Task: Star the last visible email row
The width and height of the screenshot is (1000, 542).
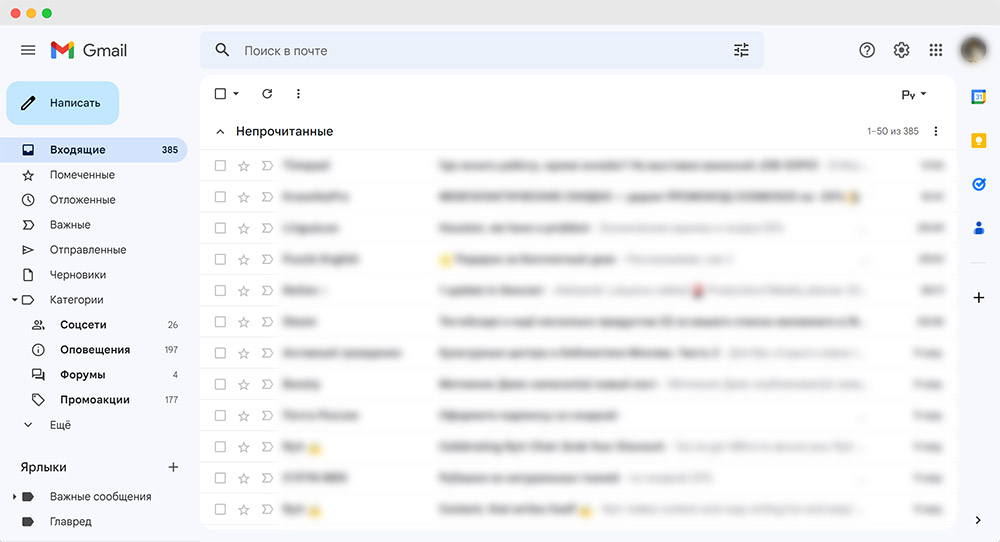Action: 244,509
